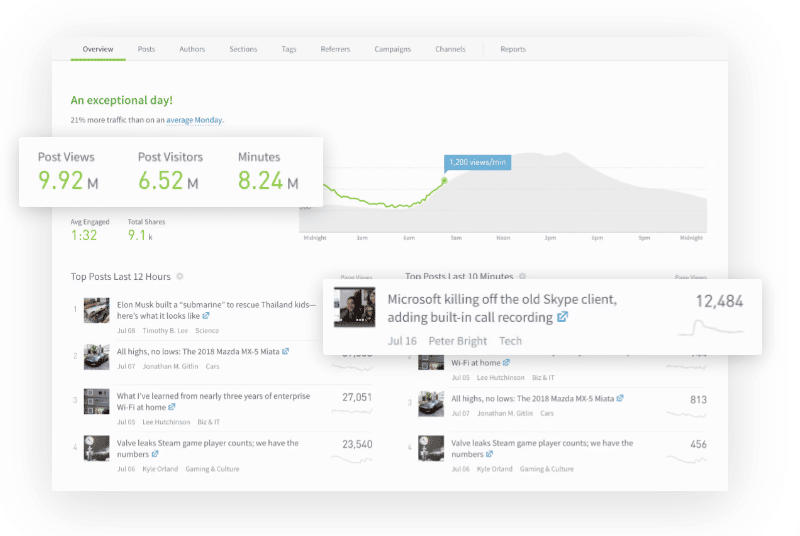Open Valve Steam post title in Last 12 Hours list
The height and width of the screenshot is (536, 800).
pos(208,448)
